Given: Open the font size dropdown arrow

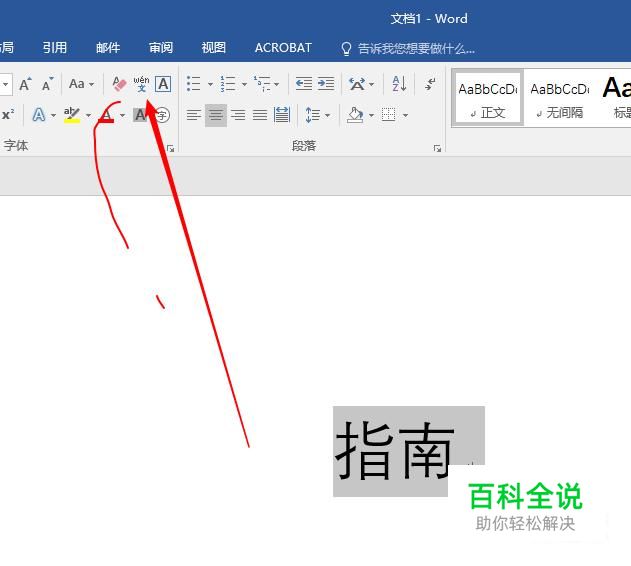Looking at the screenshot, I should coord(6,84).
